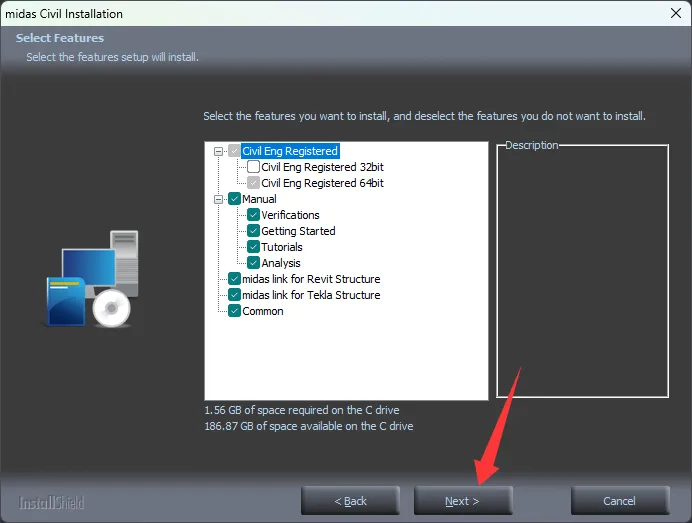Click the Select Features heading

click(x=60, y=38)
